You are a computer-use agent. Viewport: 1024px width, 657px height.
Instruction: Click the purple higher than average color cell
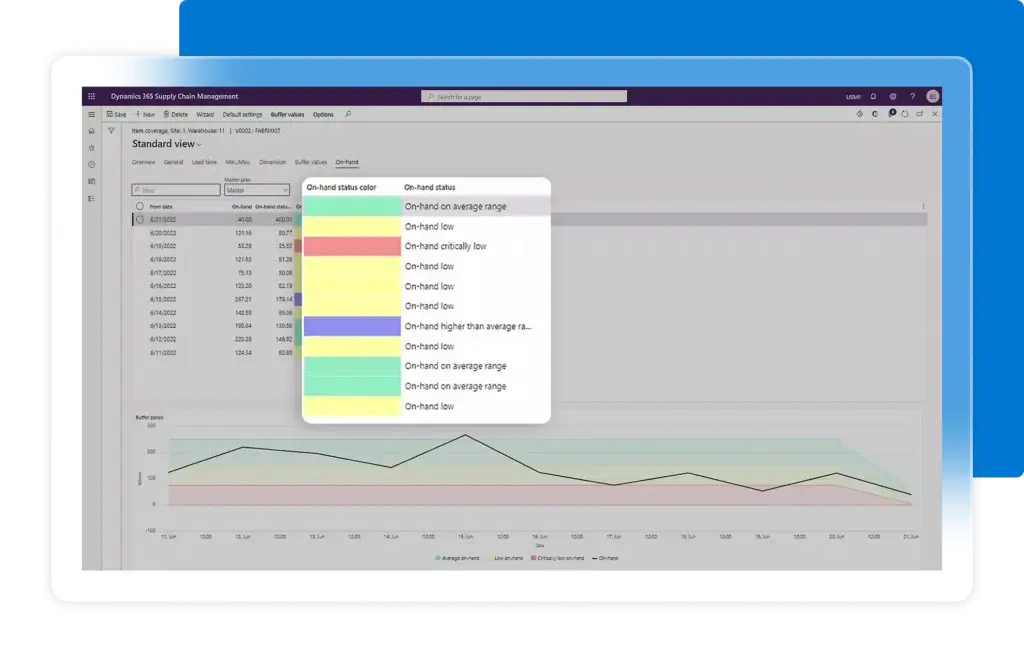[x=352, y=326]
